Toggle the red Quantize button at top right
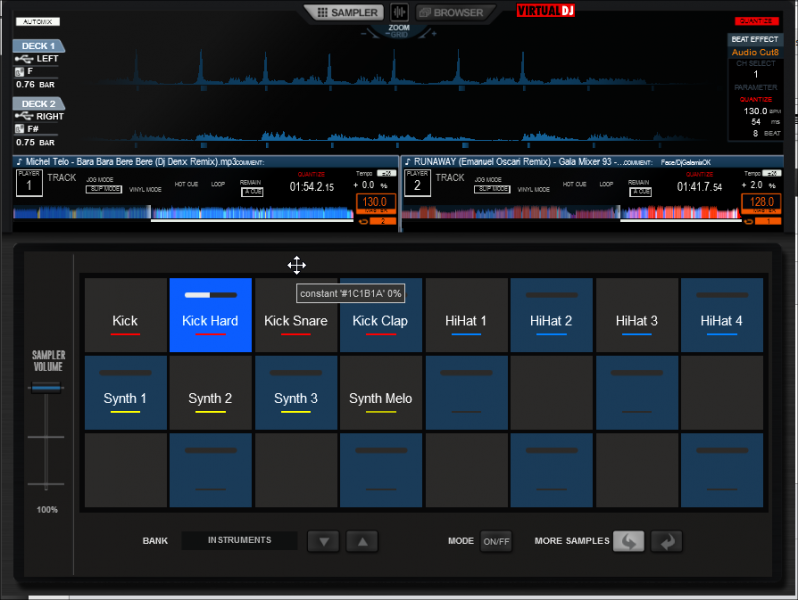 point(756,21)
